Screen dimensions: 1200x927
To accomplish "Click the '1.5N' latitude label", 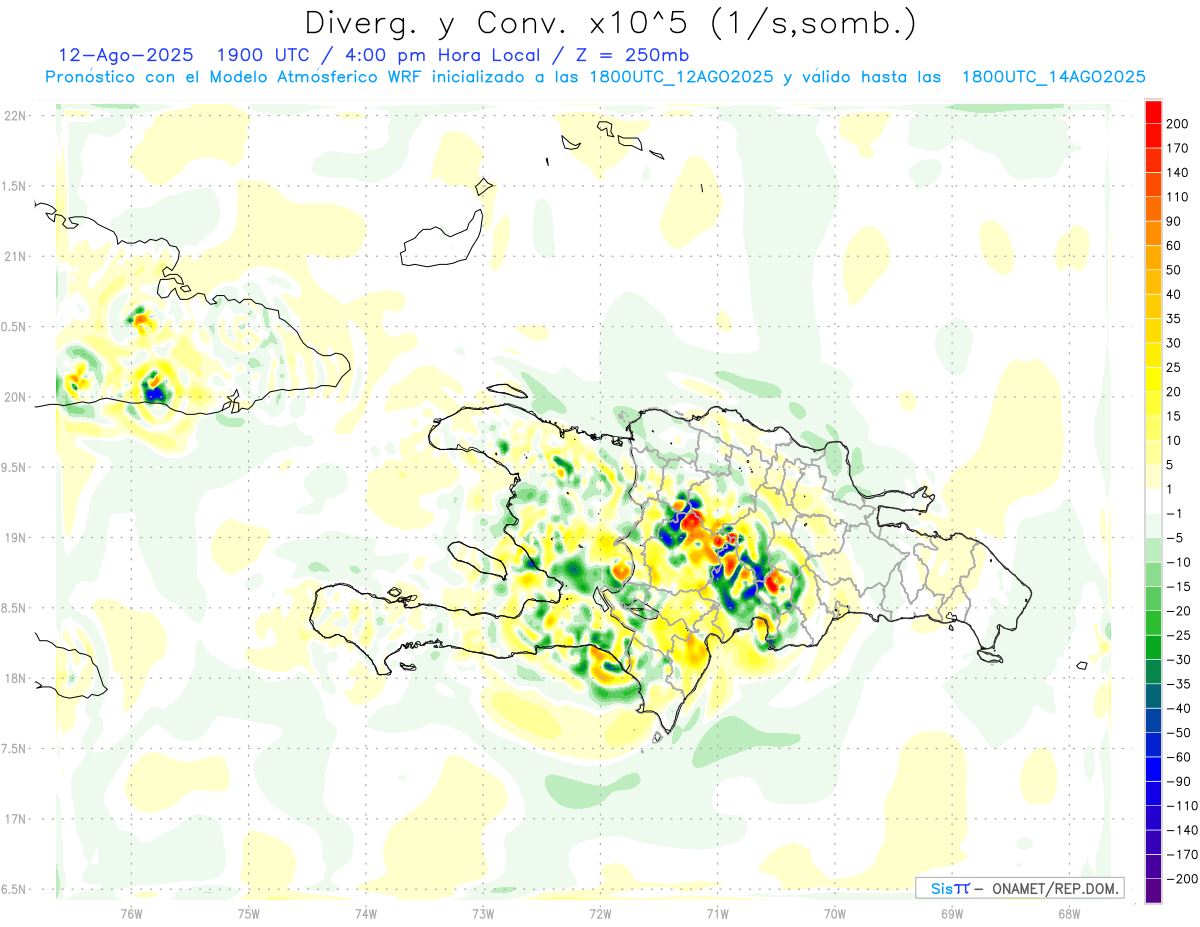I will coord(14,186).
